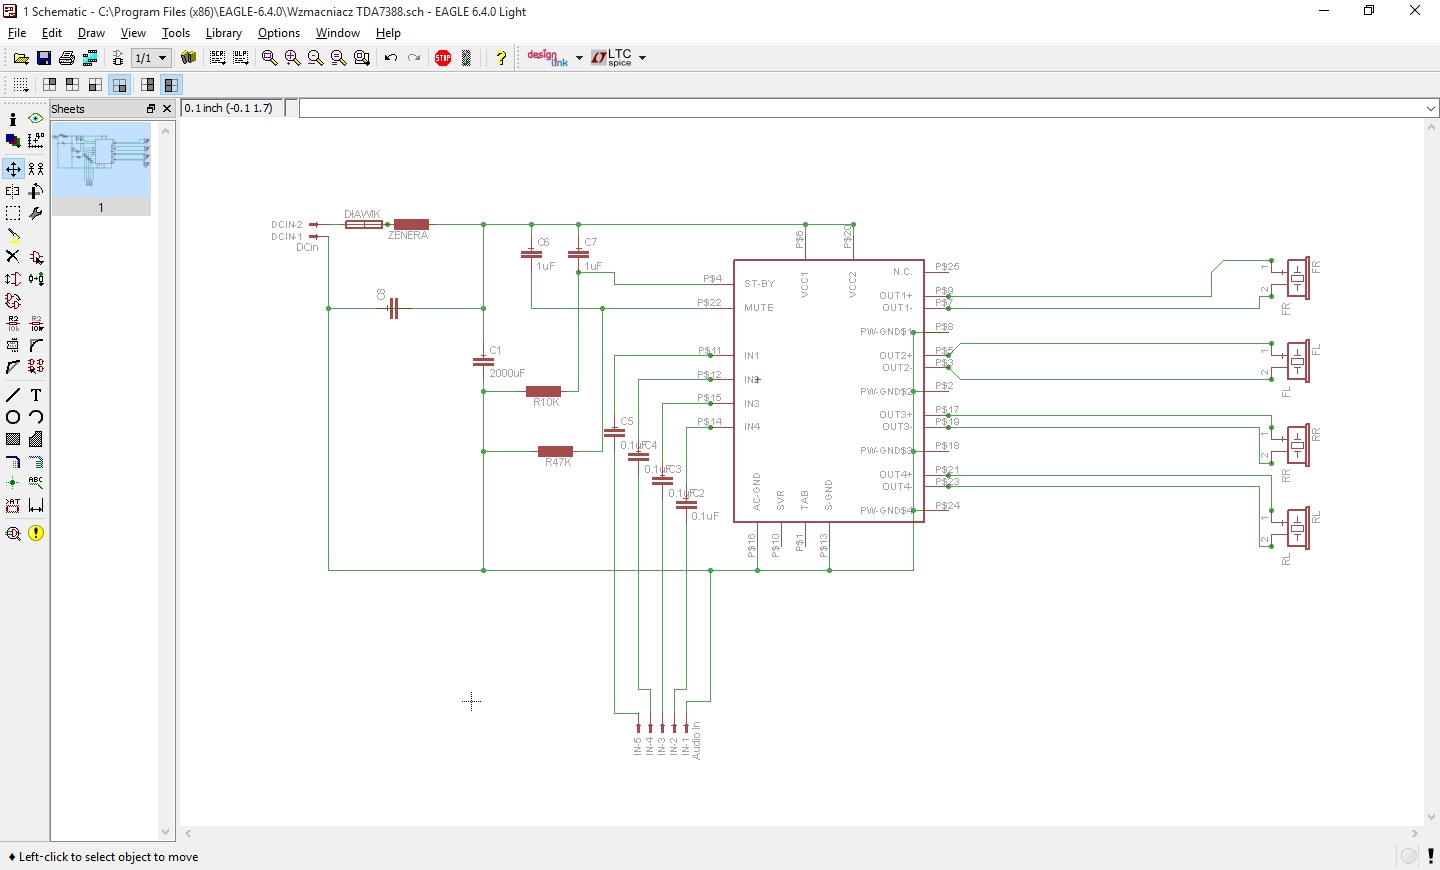The width and height of the screenshot is (1440, 870).
Task: Undock the Sheets panel
Action: tap(151, 108)
